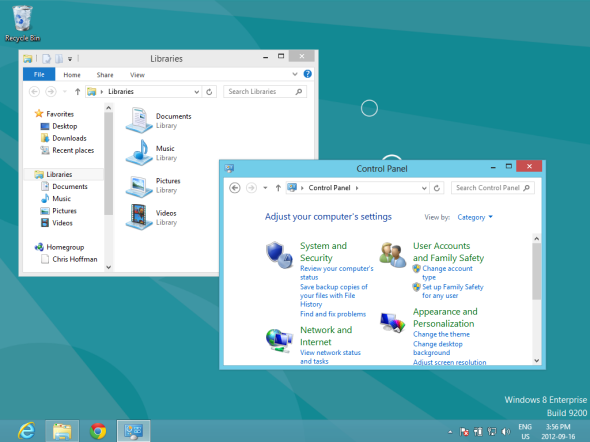Go forward in the Libraries window

coord(51,91)
